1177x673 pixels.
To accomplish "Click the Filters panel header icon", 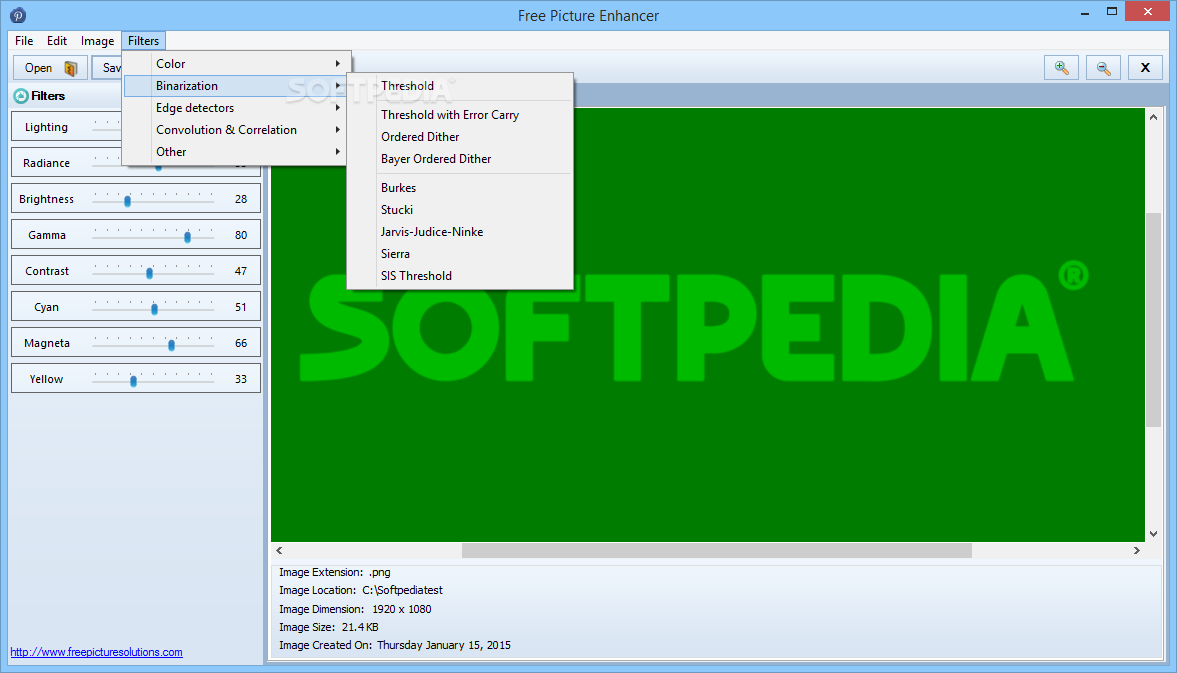I will coord(21,96).
